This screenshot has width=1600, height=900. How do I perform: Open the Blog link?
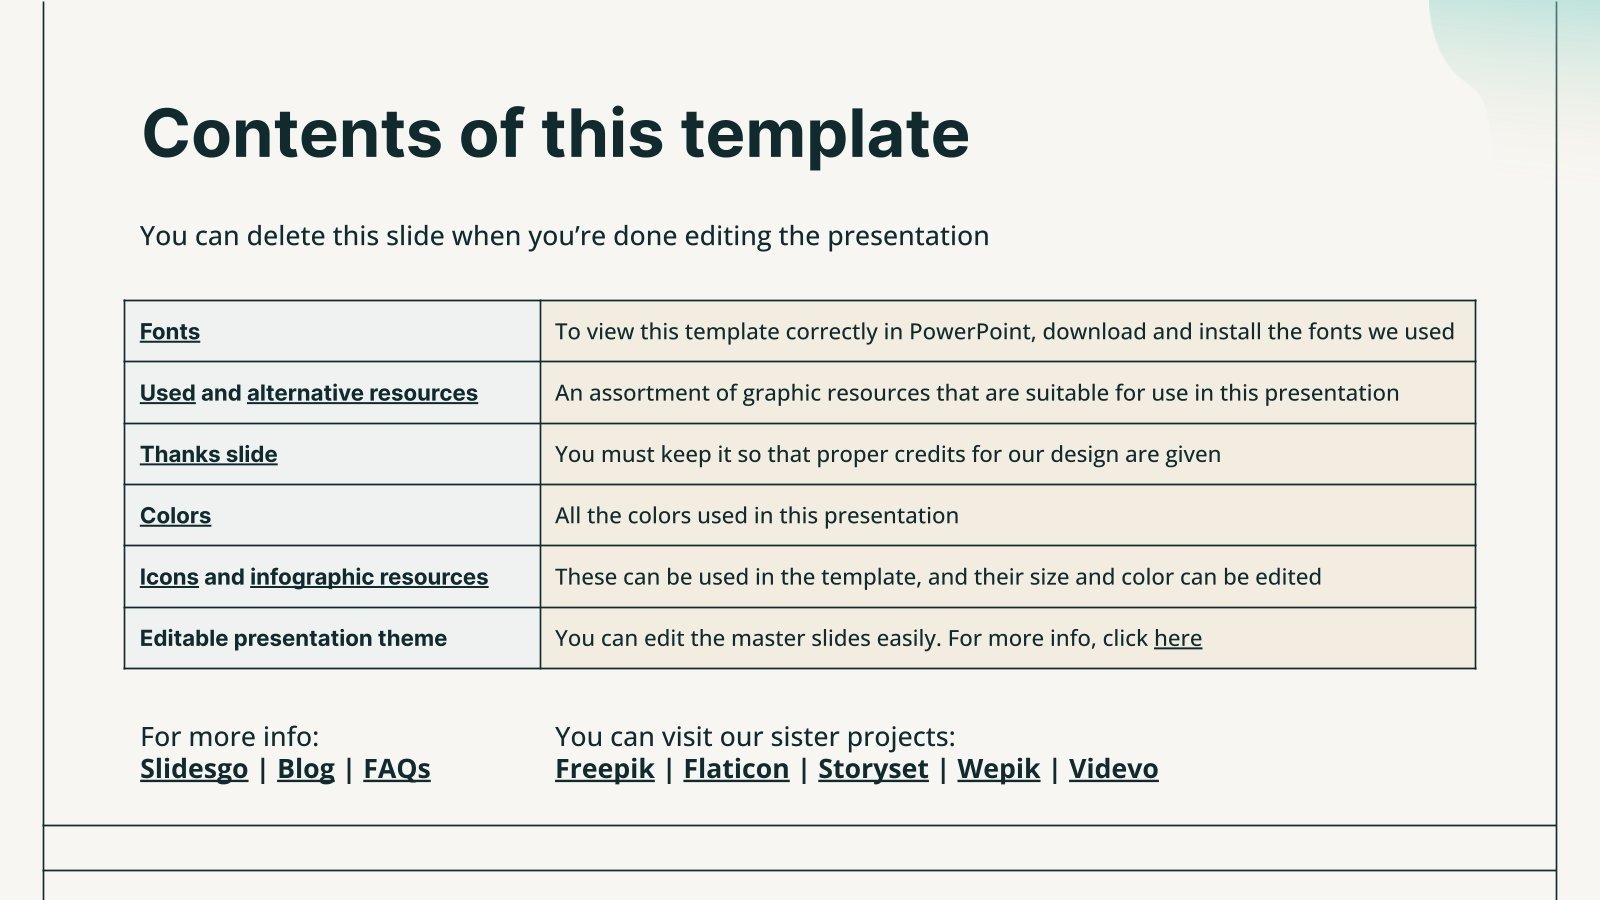pos(305,769)
